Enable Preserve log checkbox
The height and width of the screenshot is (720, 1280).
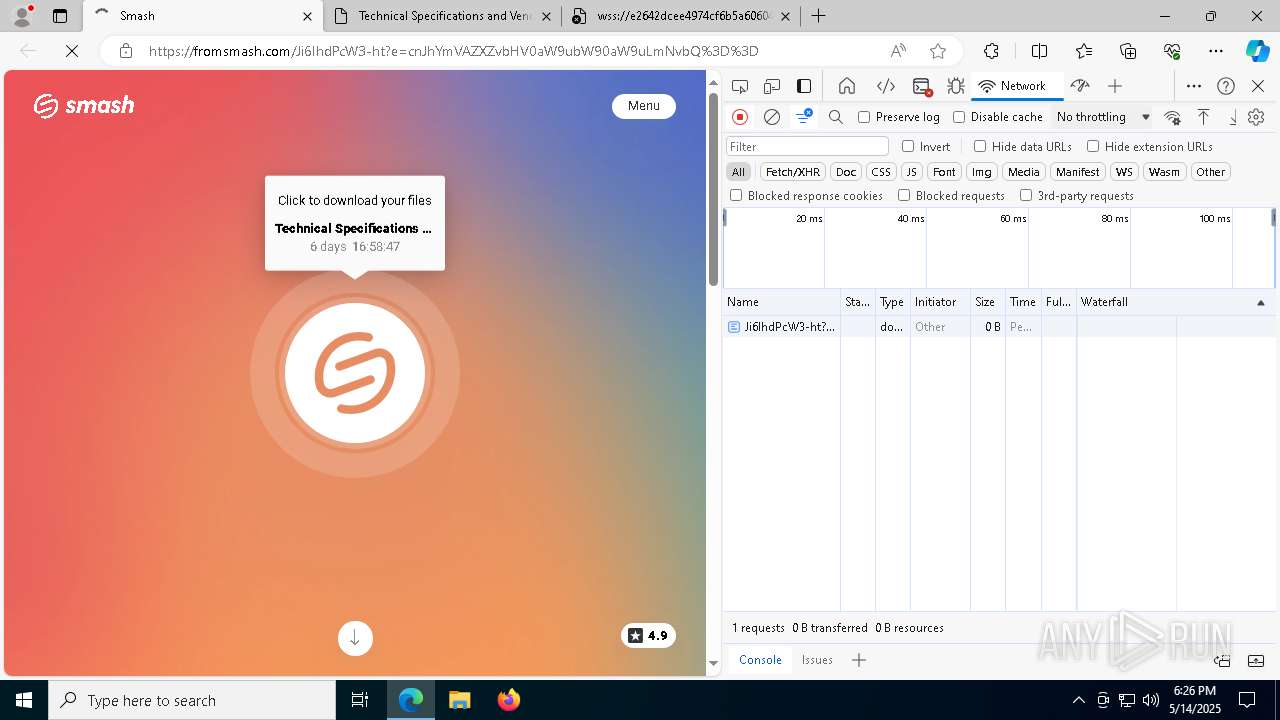[864, 117]
